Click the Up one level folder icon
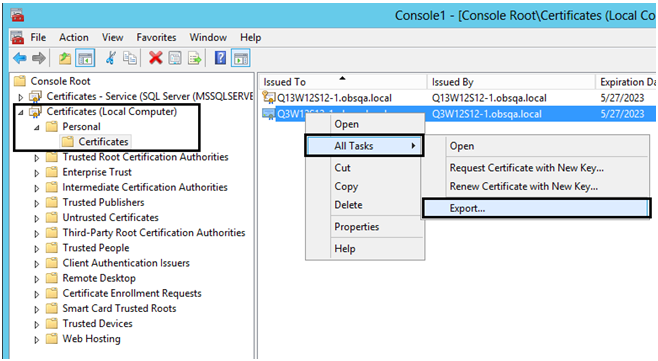The width and height of the screenshot is (658, 361). coord(65,58)
